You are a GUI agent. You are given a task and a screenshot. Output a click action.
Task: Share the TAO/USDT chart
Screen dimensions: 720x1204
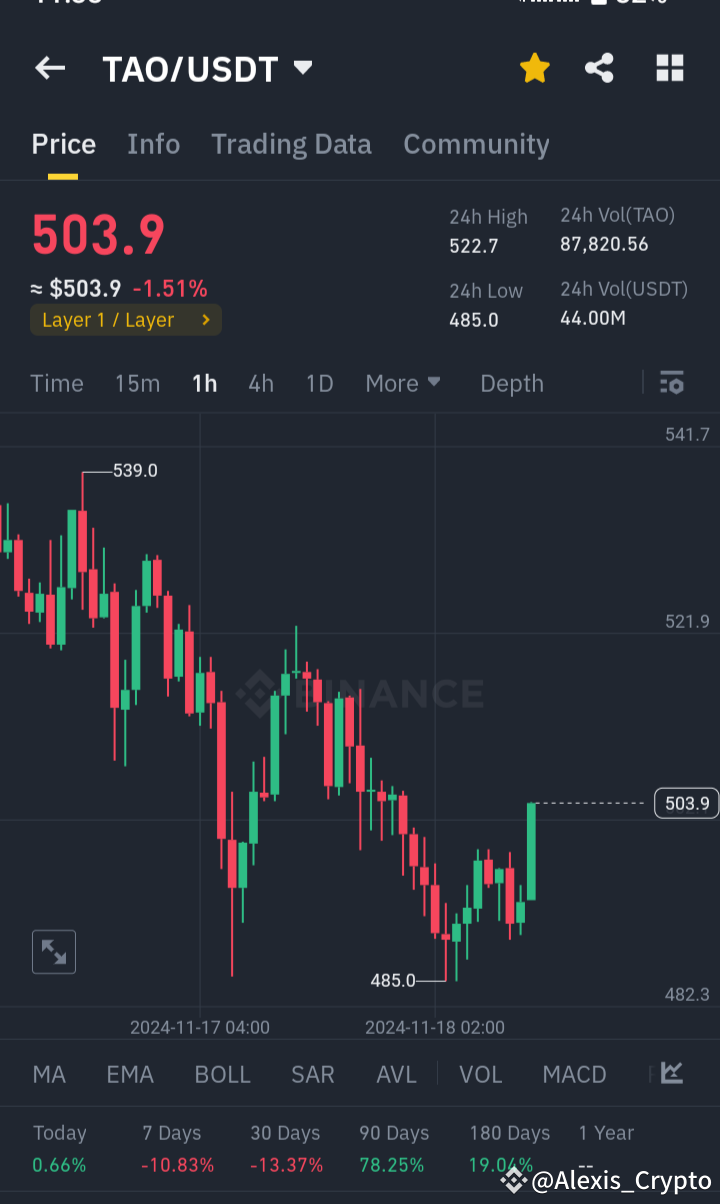click(x=599, y=68)
